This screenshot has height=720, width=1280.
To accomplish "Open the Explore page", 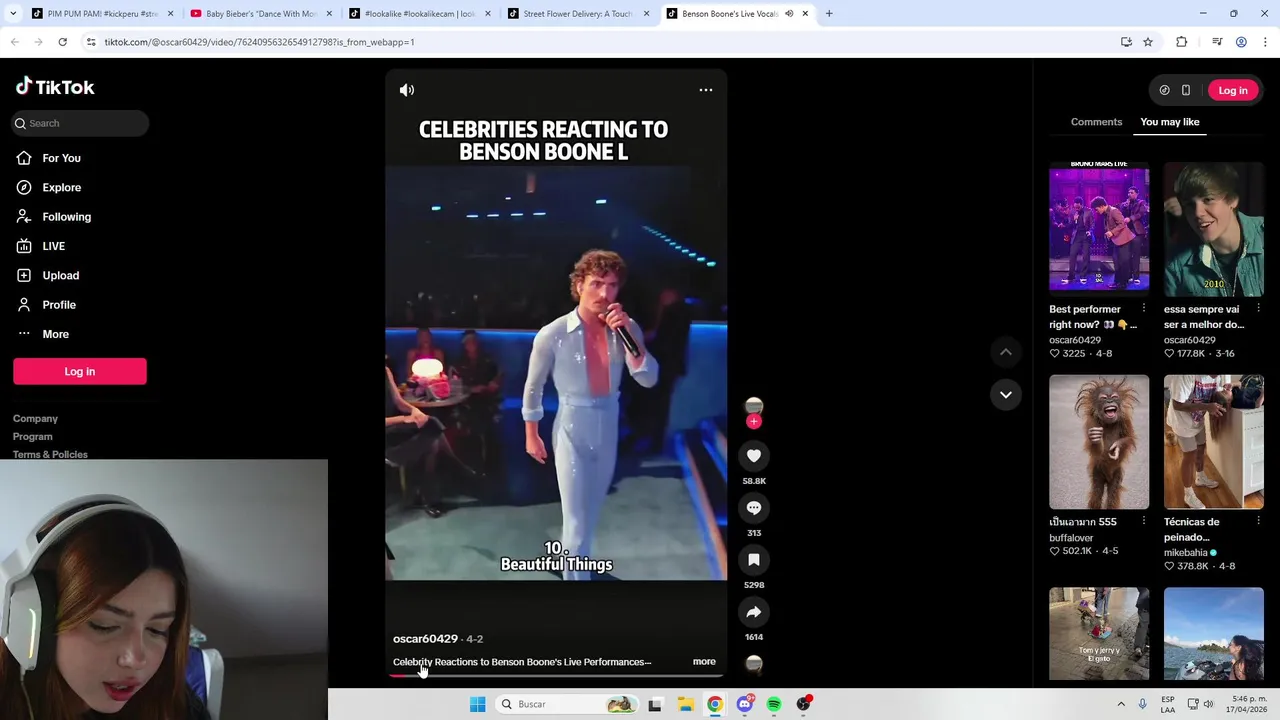I will click(x=61, y=187).
